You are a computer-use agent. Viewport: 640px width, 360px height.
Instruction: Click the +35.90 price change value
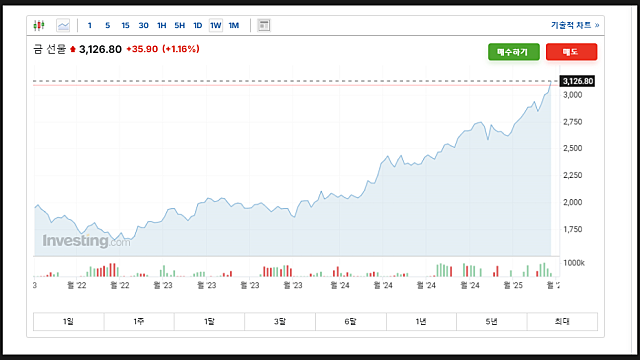click(x=142, y=49)
